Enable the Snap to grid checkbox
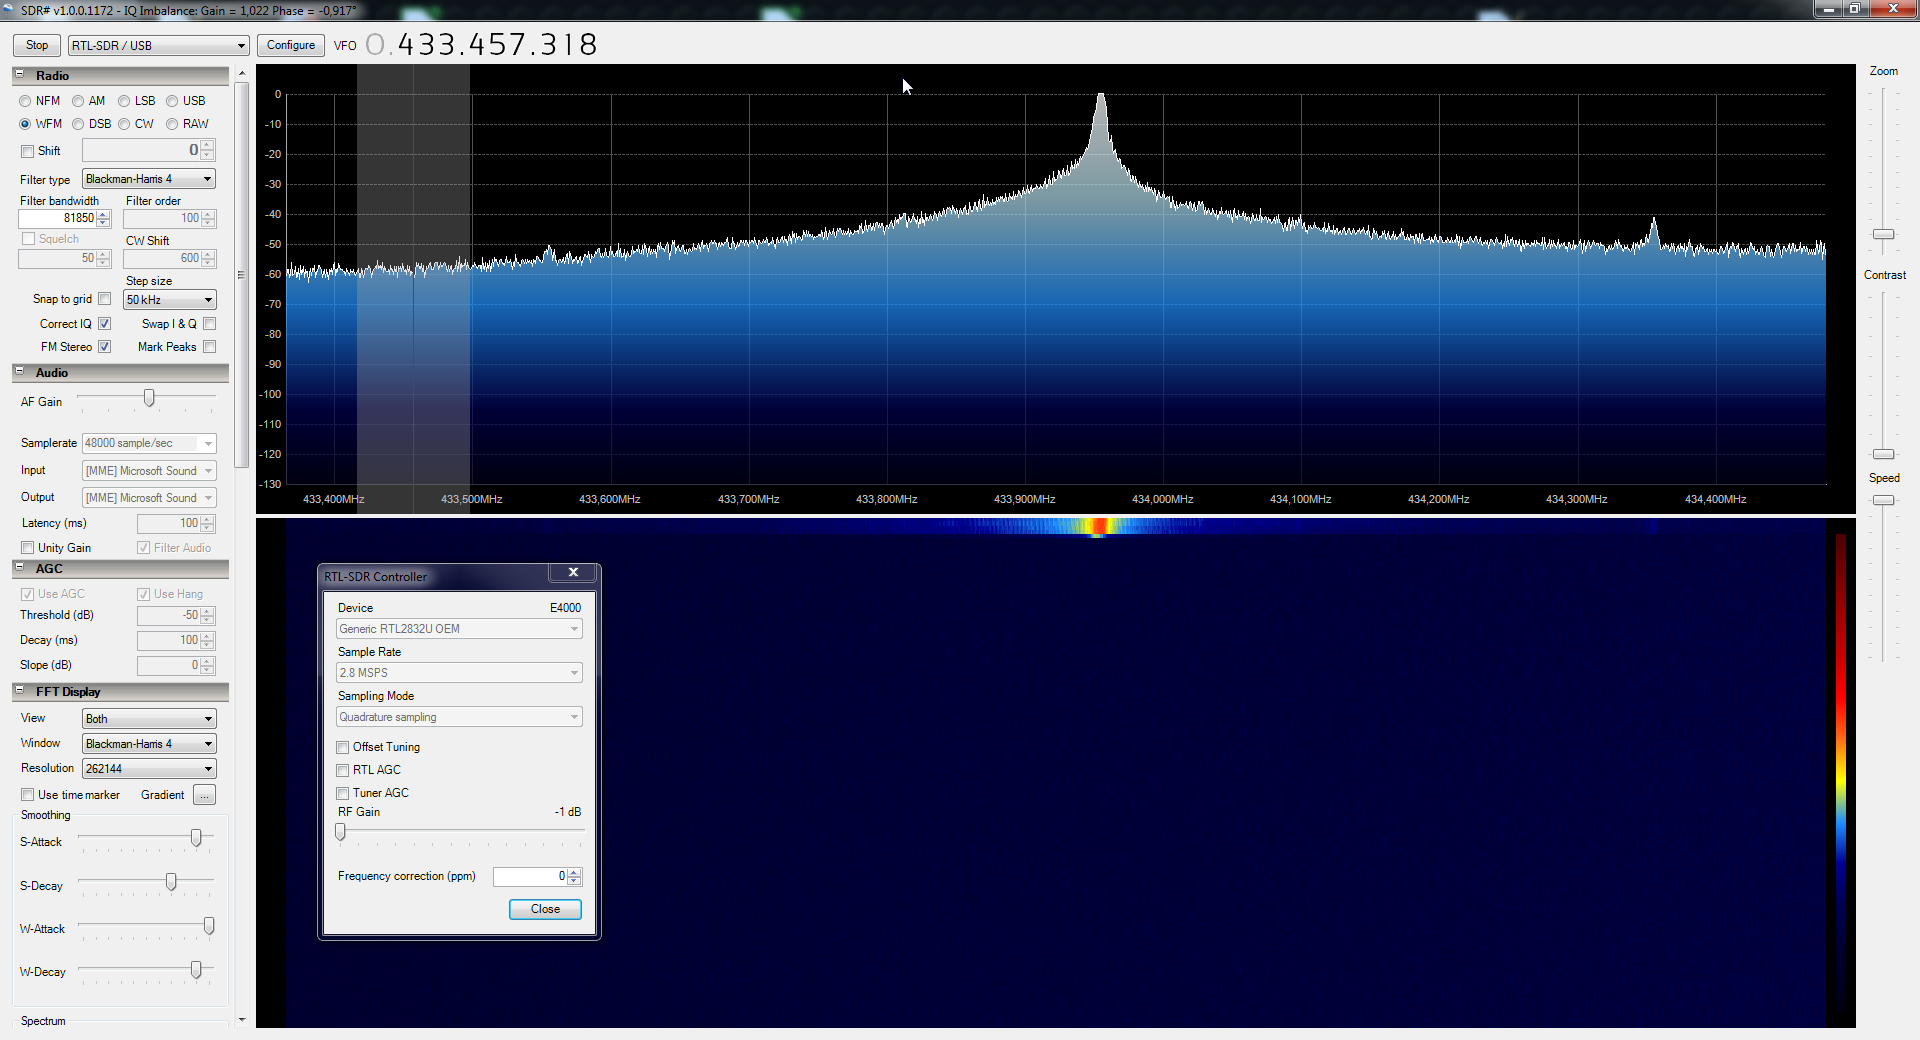Screen dimensions: 1920x1040 click(x=104, y=299)
